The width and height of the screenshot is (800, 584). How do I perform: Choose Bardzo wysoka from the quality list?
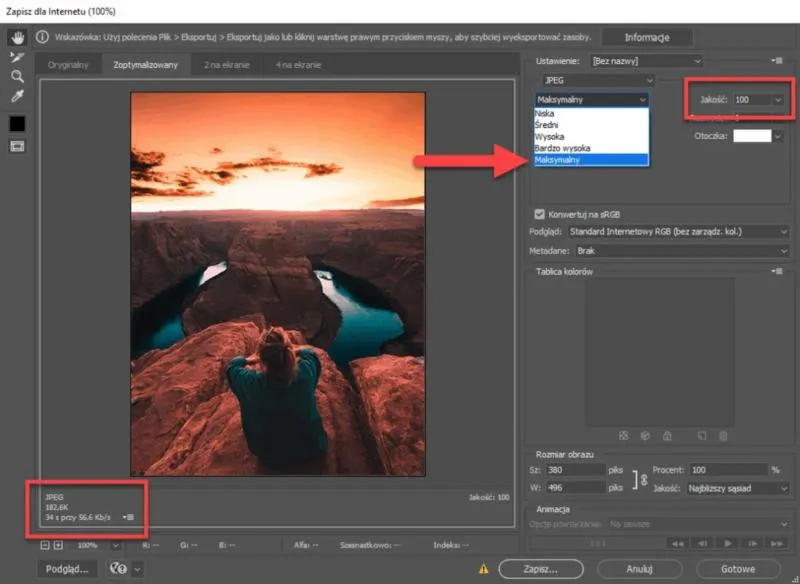[562, 148]
